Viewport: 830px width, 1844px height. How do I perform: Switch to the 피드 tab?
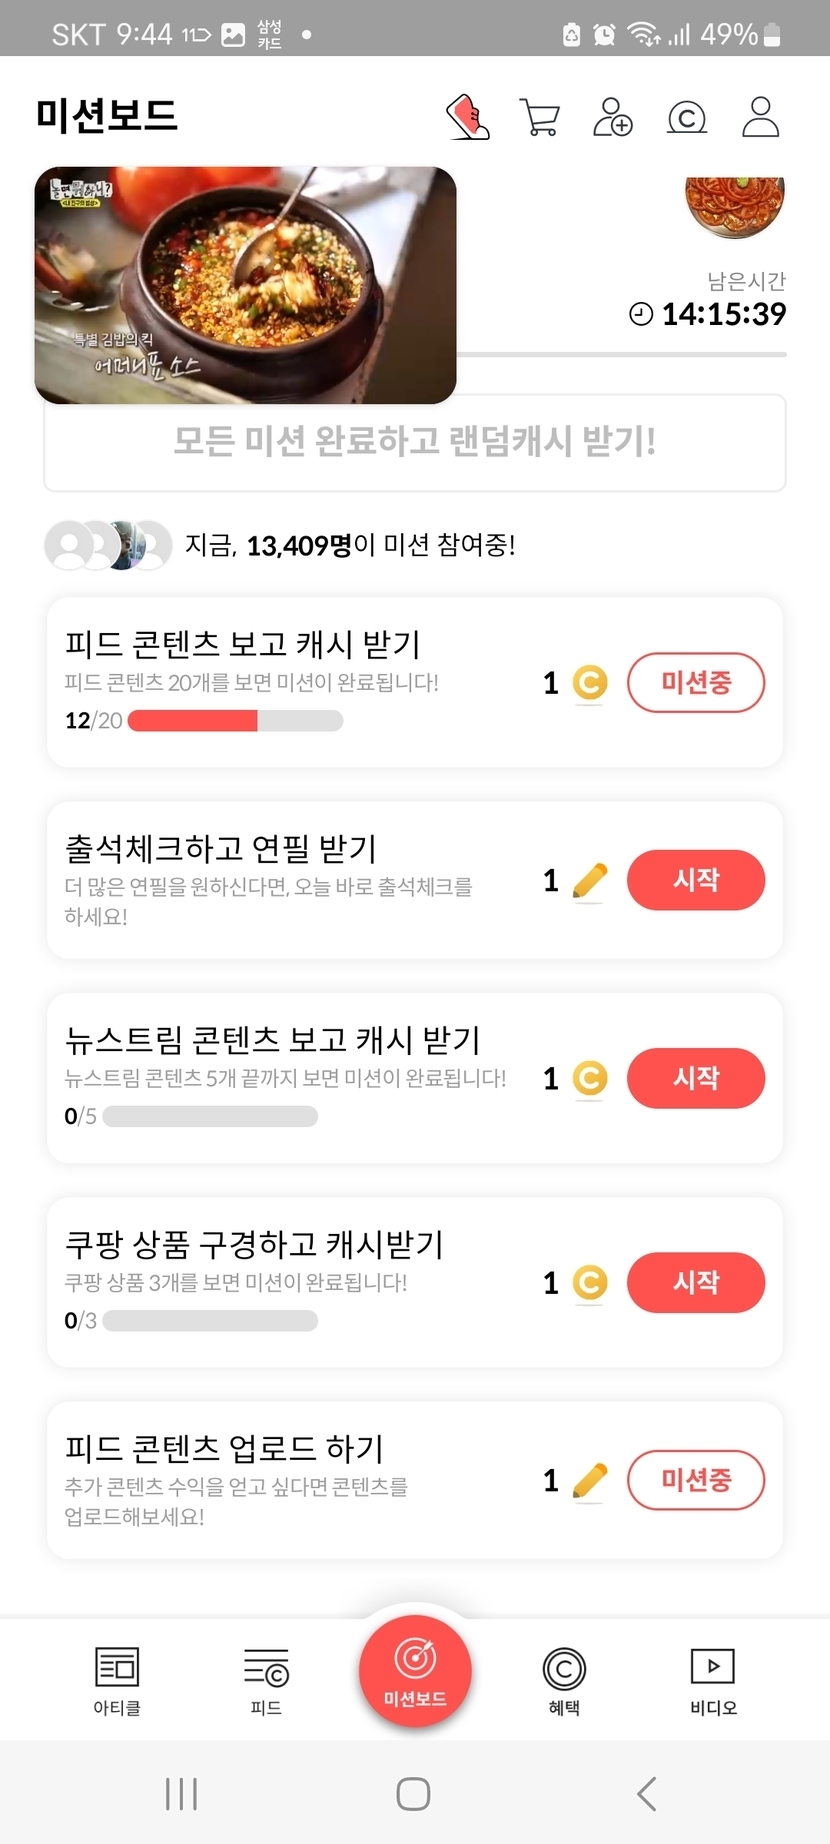click(266, 1680)
